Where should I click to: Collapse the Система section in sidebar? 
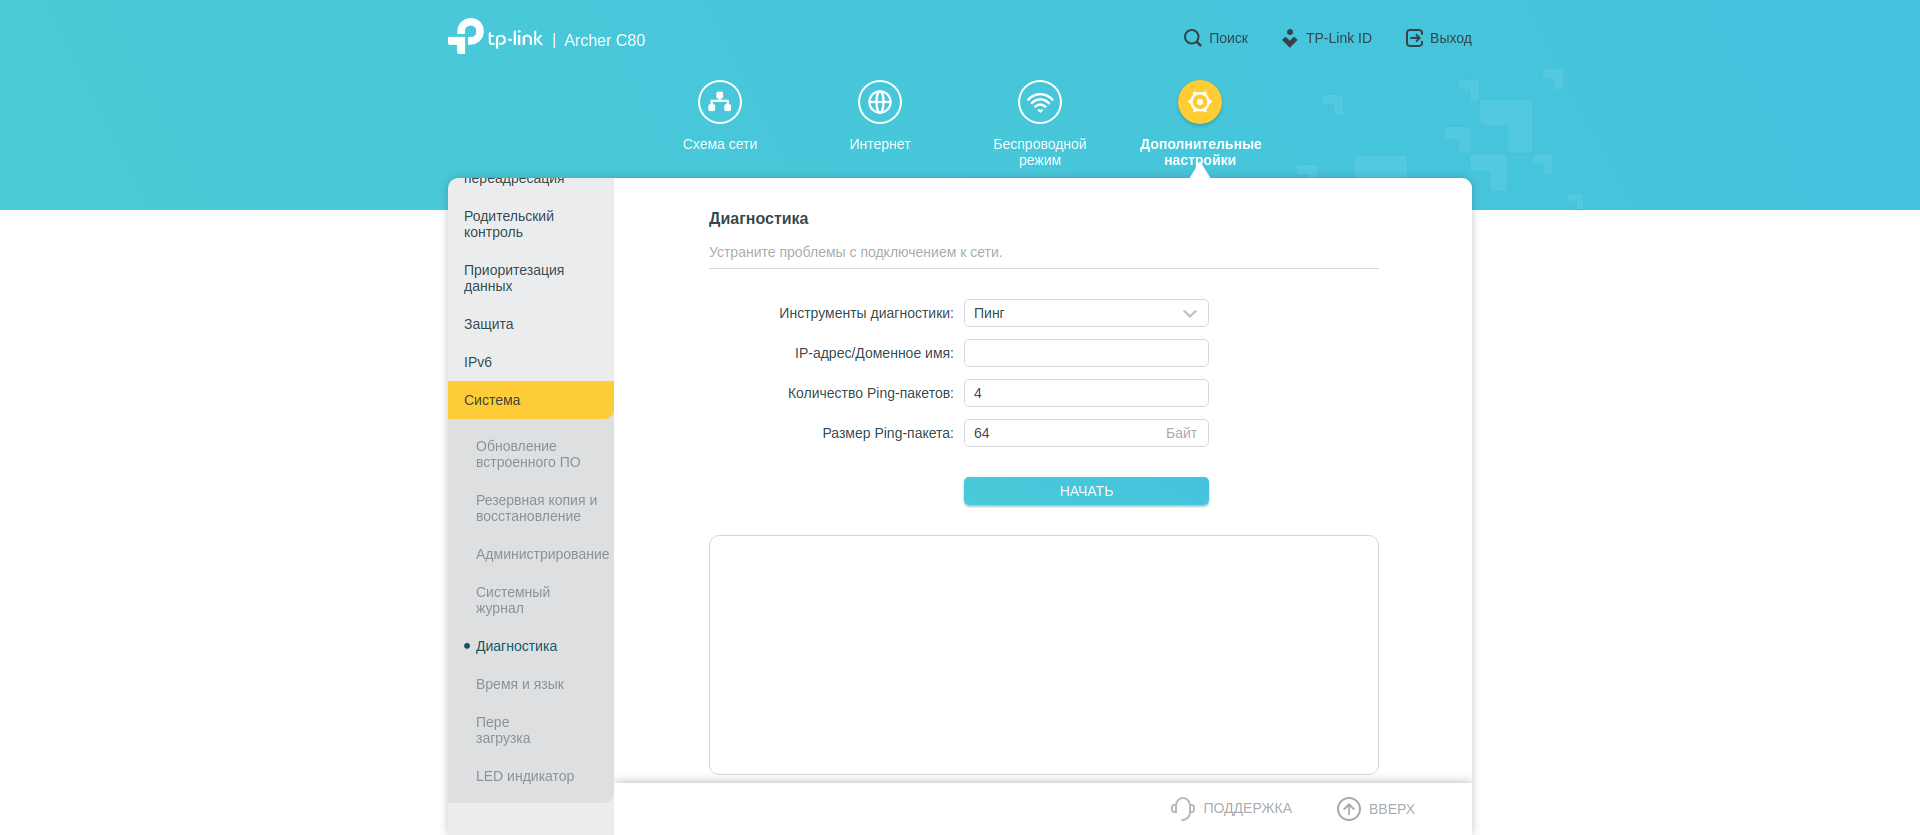point(530,400)
